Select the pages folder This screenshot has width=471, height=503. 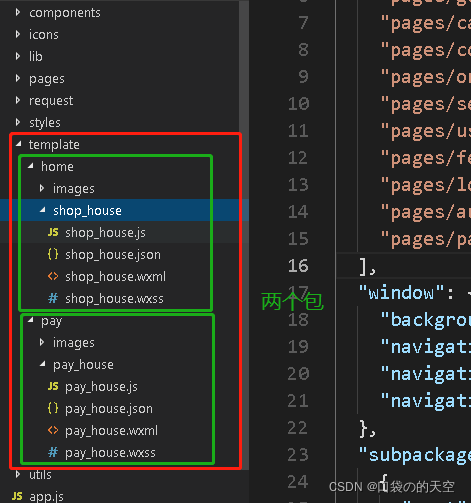click(x=47, y=79)
